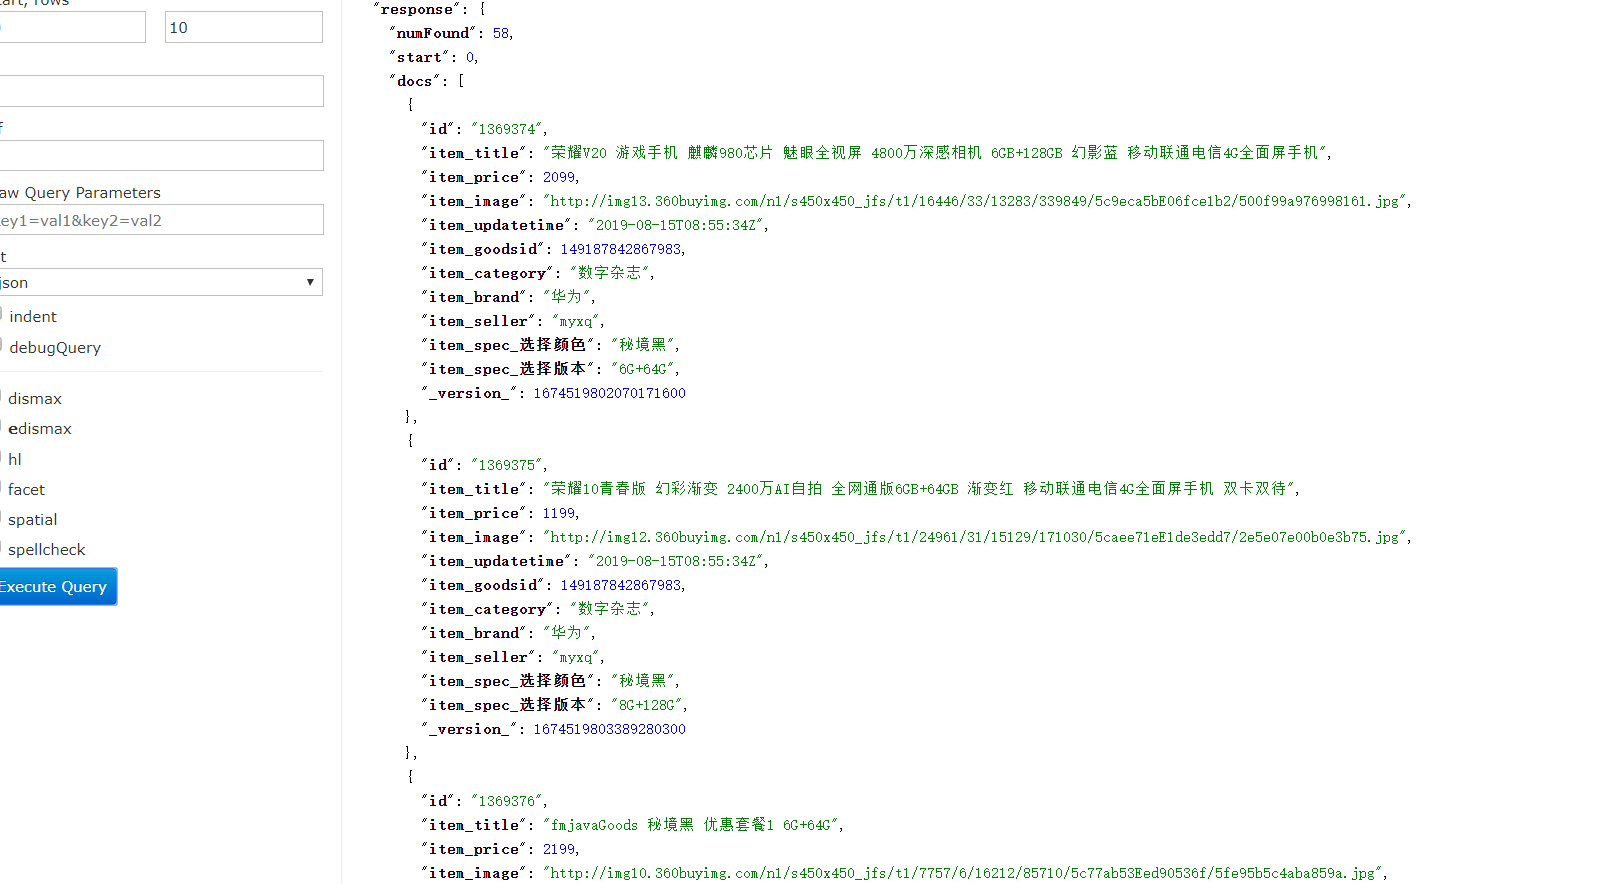1606x884 pixels.
Task: Click the version spec value "8G+128G"
Action: click(646, 705)
